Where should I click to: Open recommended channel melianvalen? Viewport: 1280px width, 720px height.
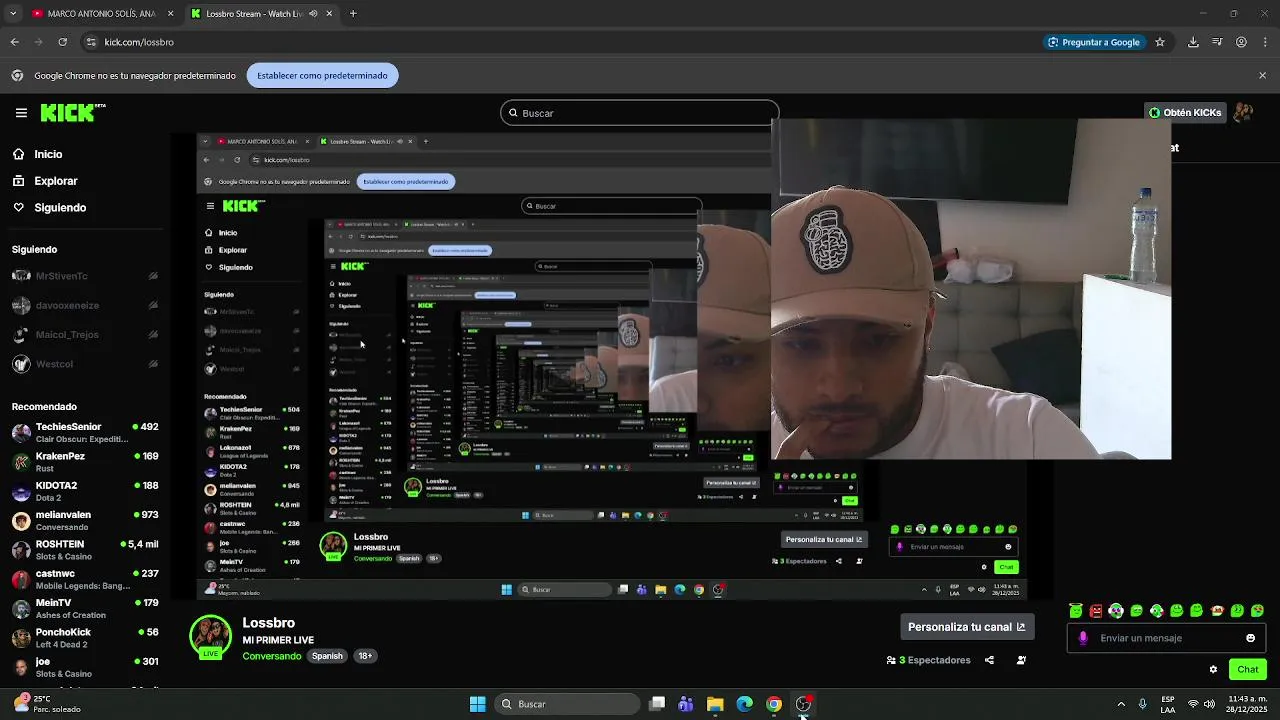(x=85, y=520)
